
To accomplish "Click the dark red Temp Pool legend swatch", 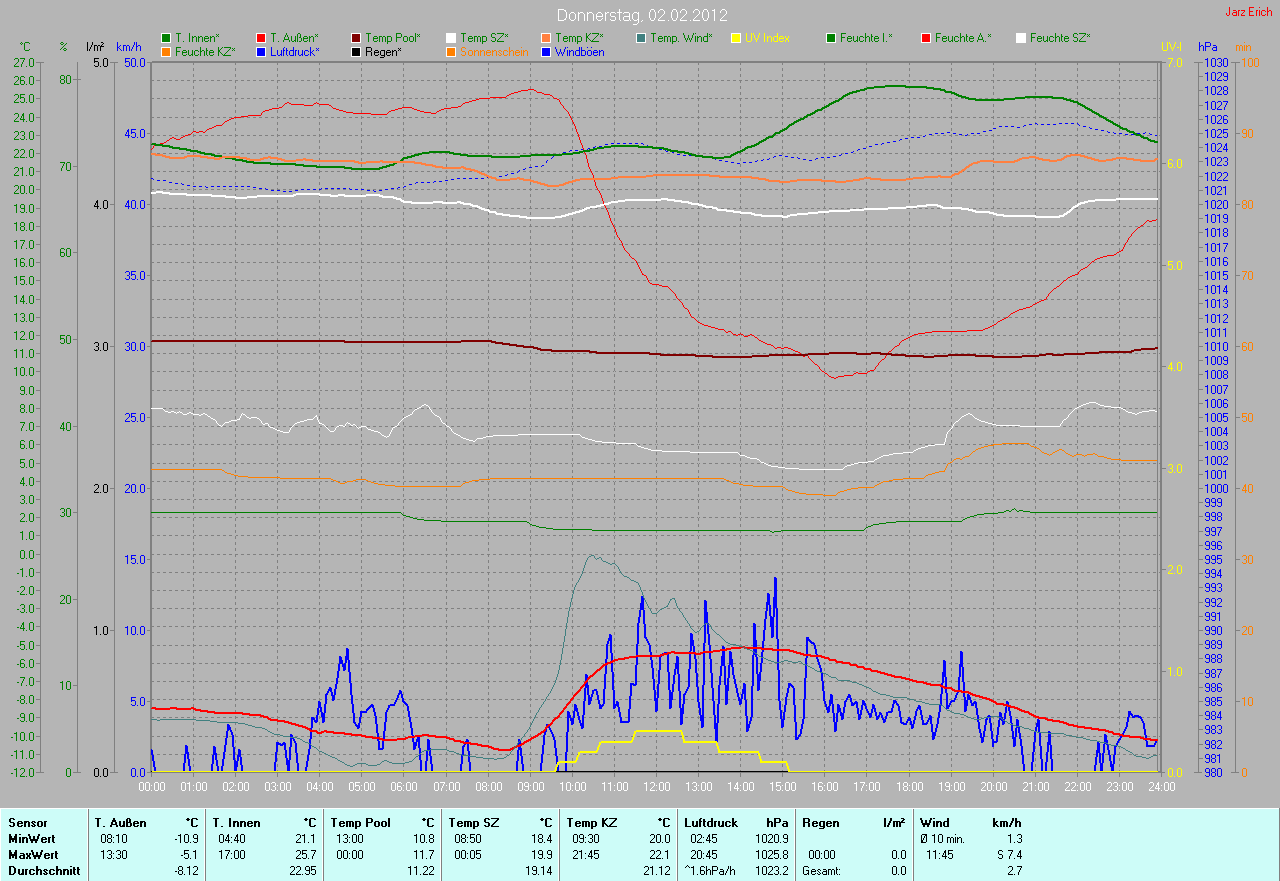I will pyautogui.click(x=356, y=38).
